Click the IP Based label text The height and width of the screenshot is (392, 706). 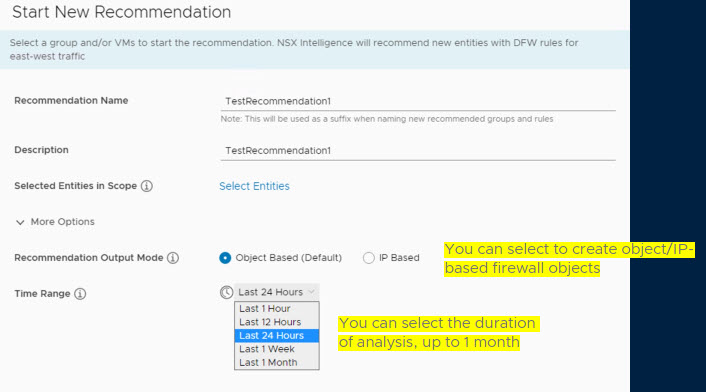(399, 258)
